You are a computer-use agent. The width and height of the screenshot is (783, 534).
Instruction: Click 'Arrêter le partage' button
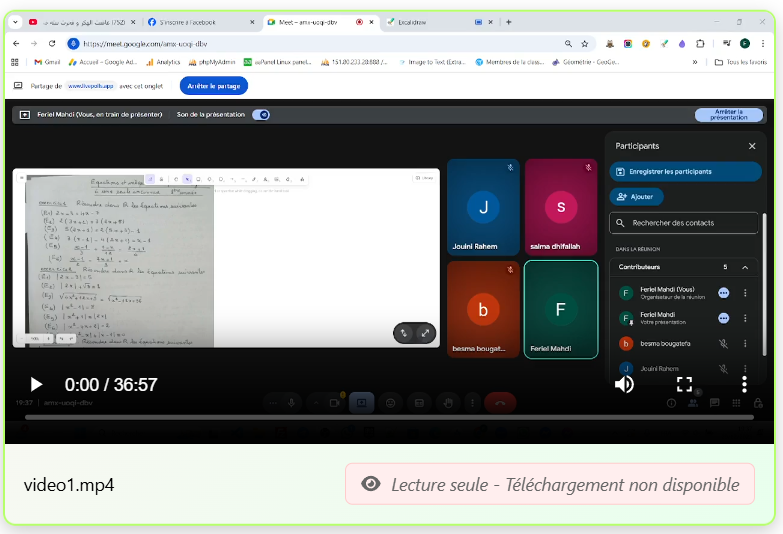pyautogui.click(x=214, y=86)
